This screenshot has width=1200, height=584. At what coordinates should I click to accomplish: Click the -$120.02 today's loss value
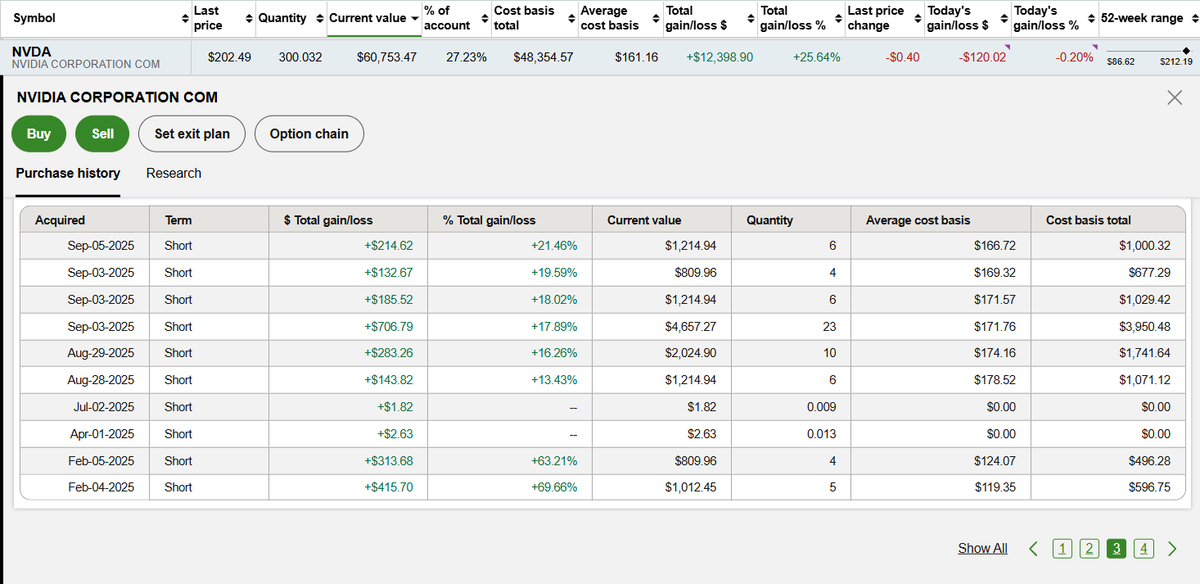[982, 57]
